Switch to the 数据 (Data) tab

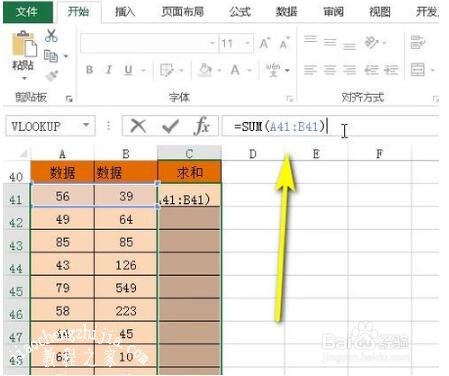286,12
